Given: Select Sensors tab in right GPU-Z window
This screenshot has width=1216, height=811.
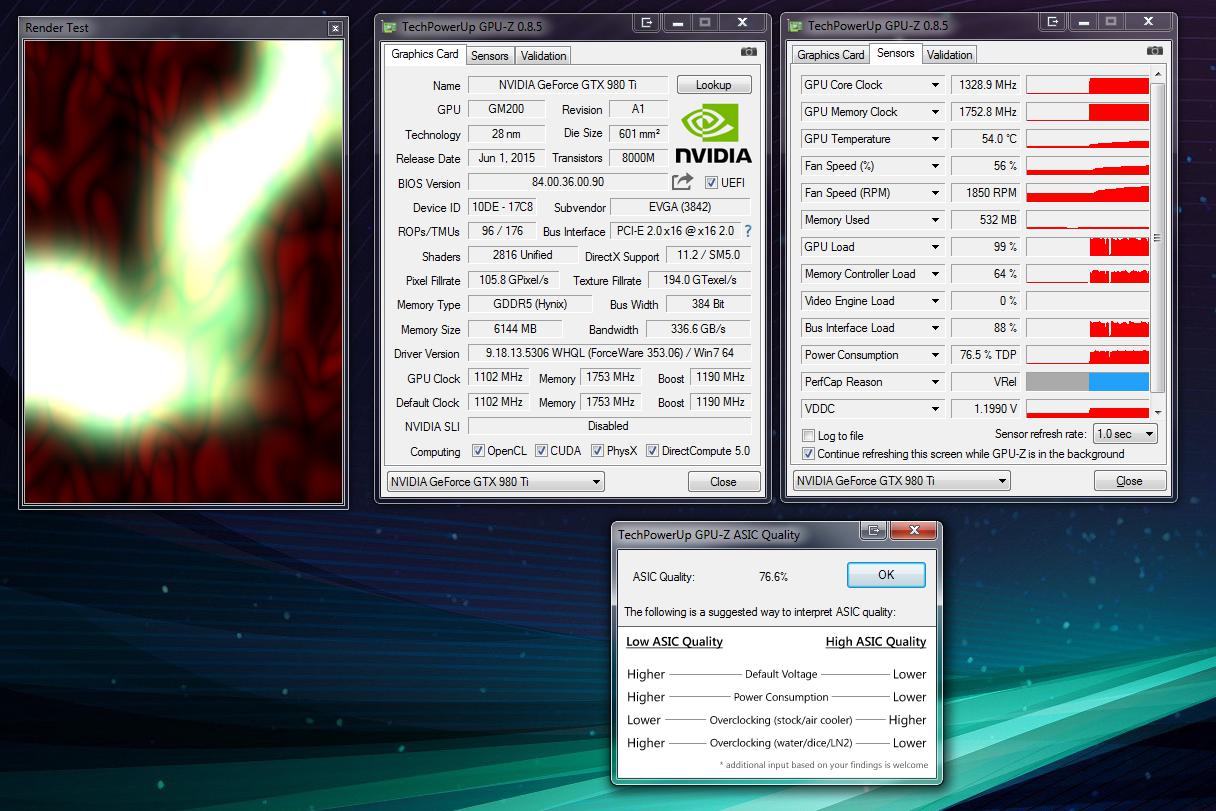Looking at the screenshot, I should 895,53.
